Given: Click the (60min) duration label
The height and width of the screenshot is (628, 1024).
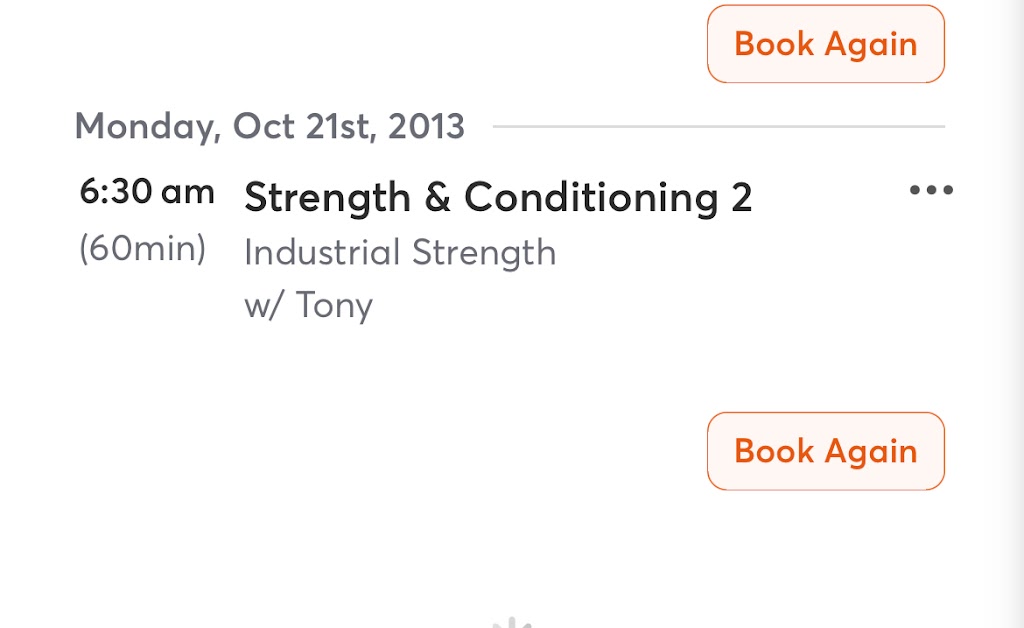Looking at the screenshot, I should pyautogui.click(x=142, y=249).
